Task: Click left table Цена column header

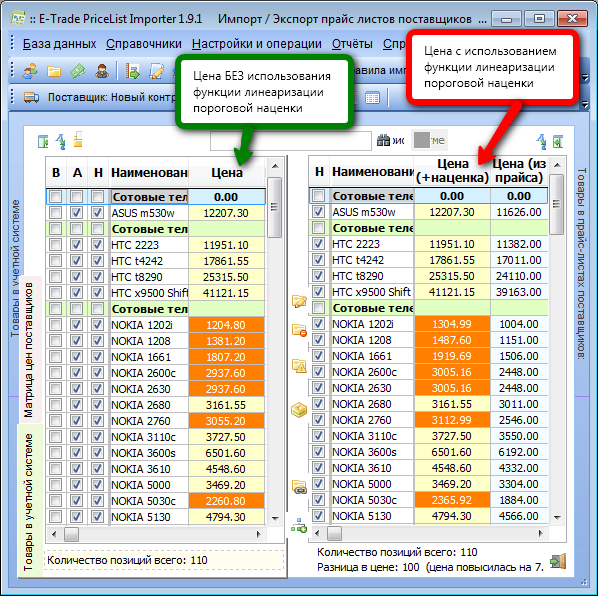Action: click(227, 172)
